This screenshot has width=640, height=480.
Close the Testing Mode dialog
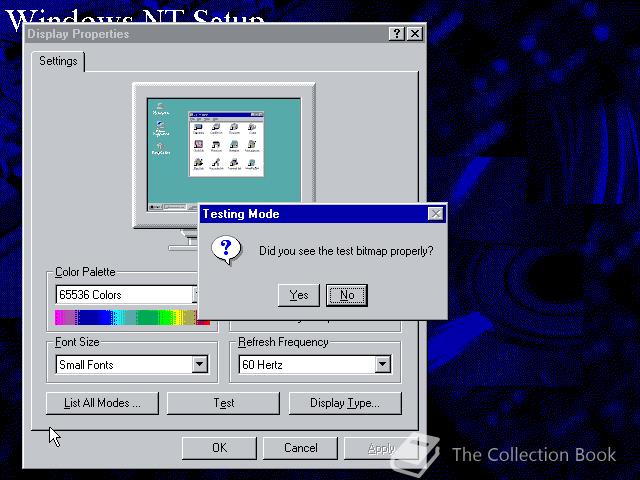pyautogui.click(x=436, y=214)
